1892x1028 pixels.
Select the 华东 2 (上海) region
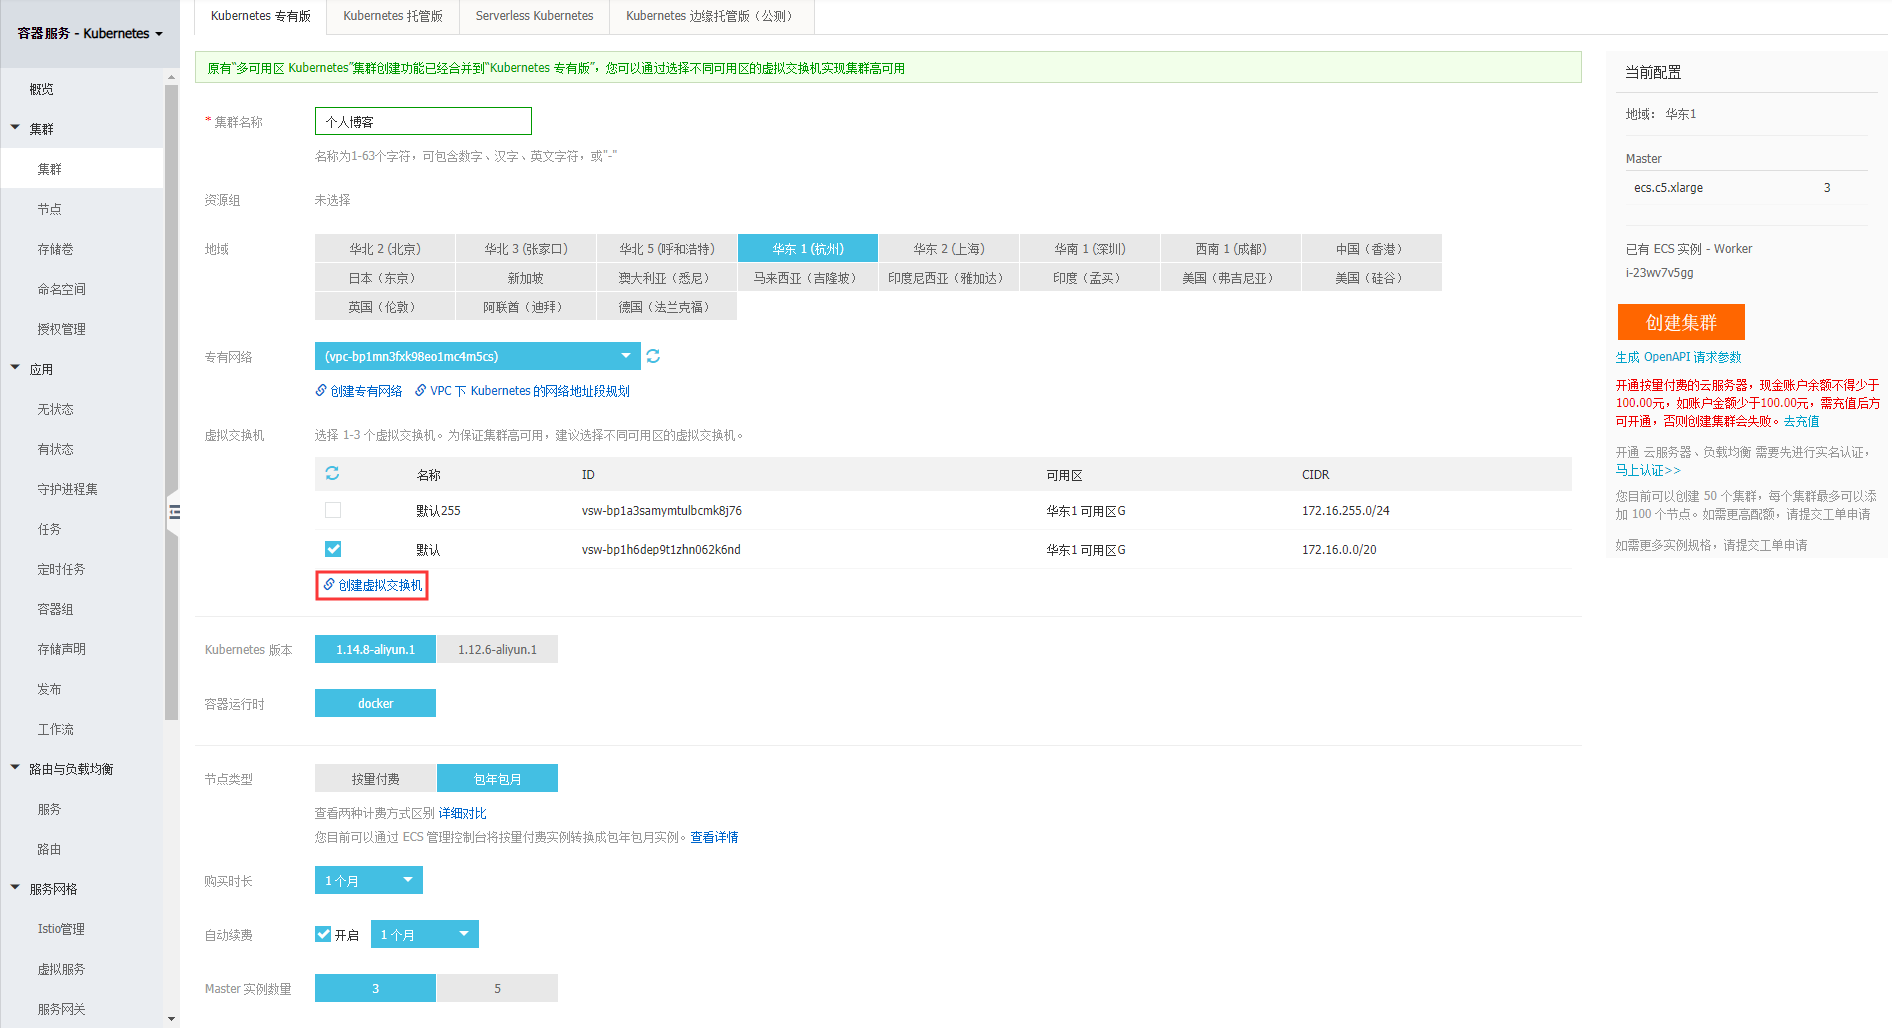948,248
